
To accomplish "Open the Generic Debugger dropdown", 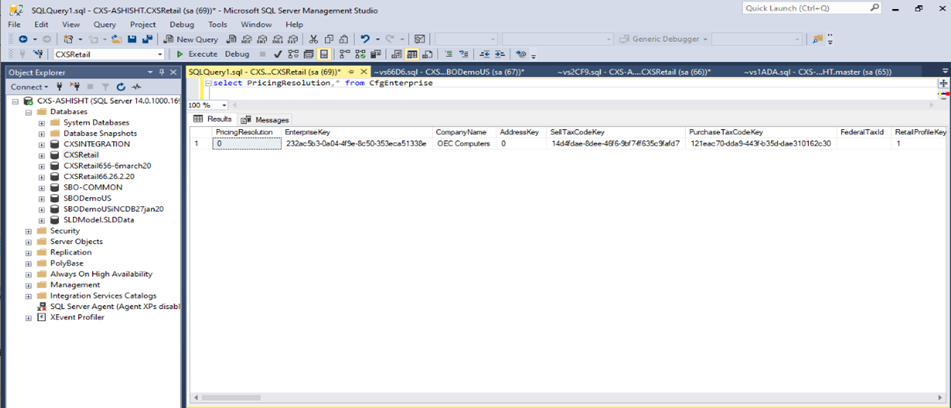I will tap(705, 39).
